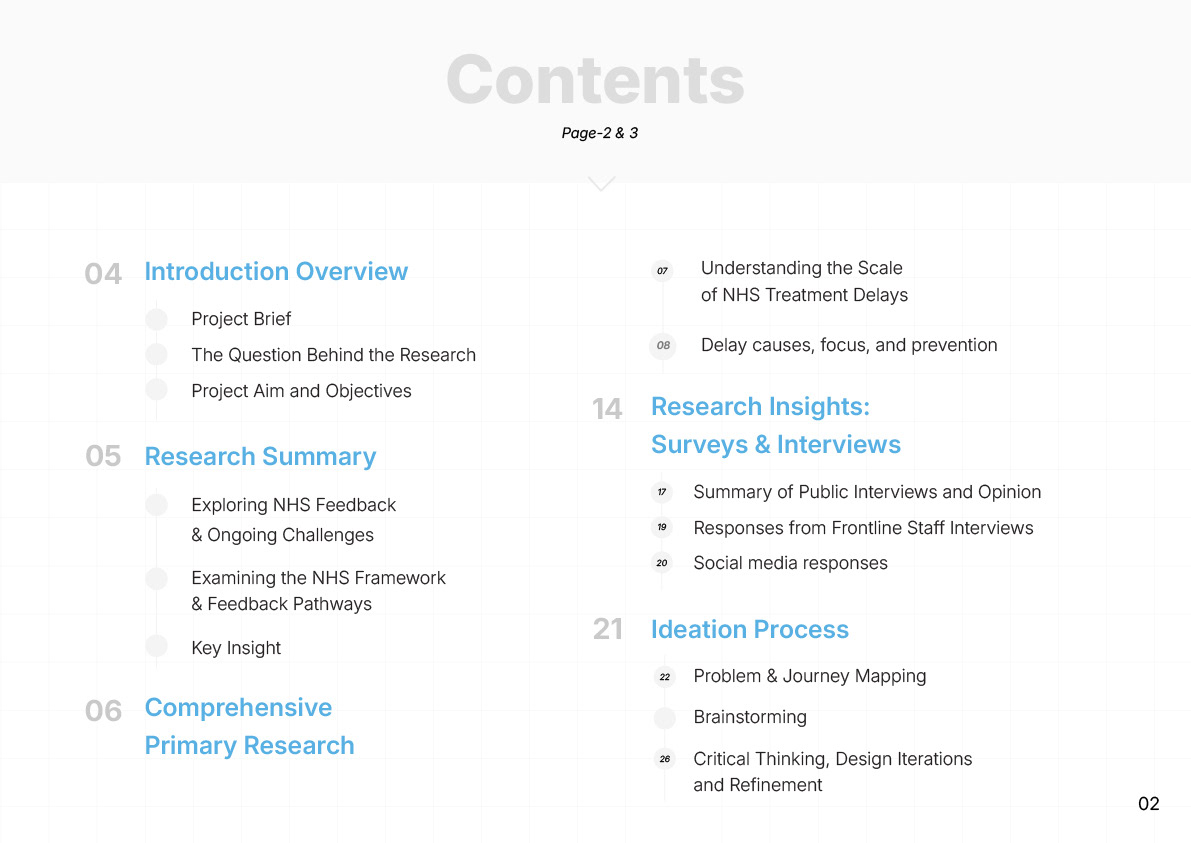This screenshot has height=843, width=1191.
Task: Click the bullet beside The Question Behind the Research
Action: tap(156, 354)
